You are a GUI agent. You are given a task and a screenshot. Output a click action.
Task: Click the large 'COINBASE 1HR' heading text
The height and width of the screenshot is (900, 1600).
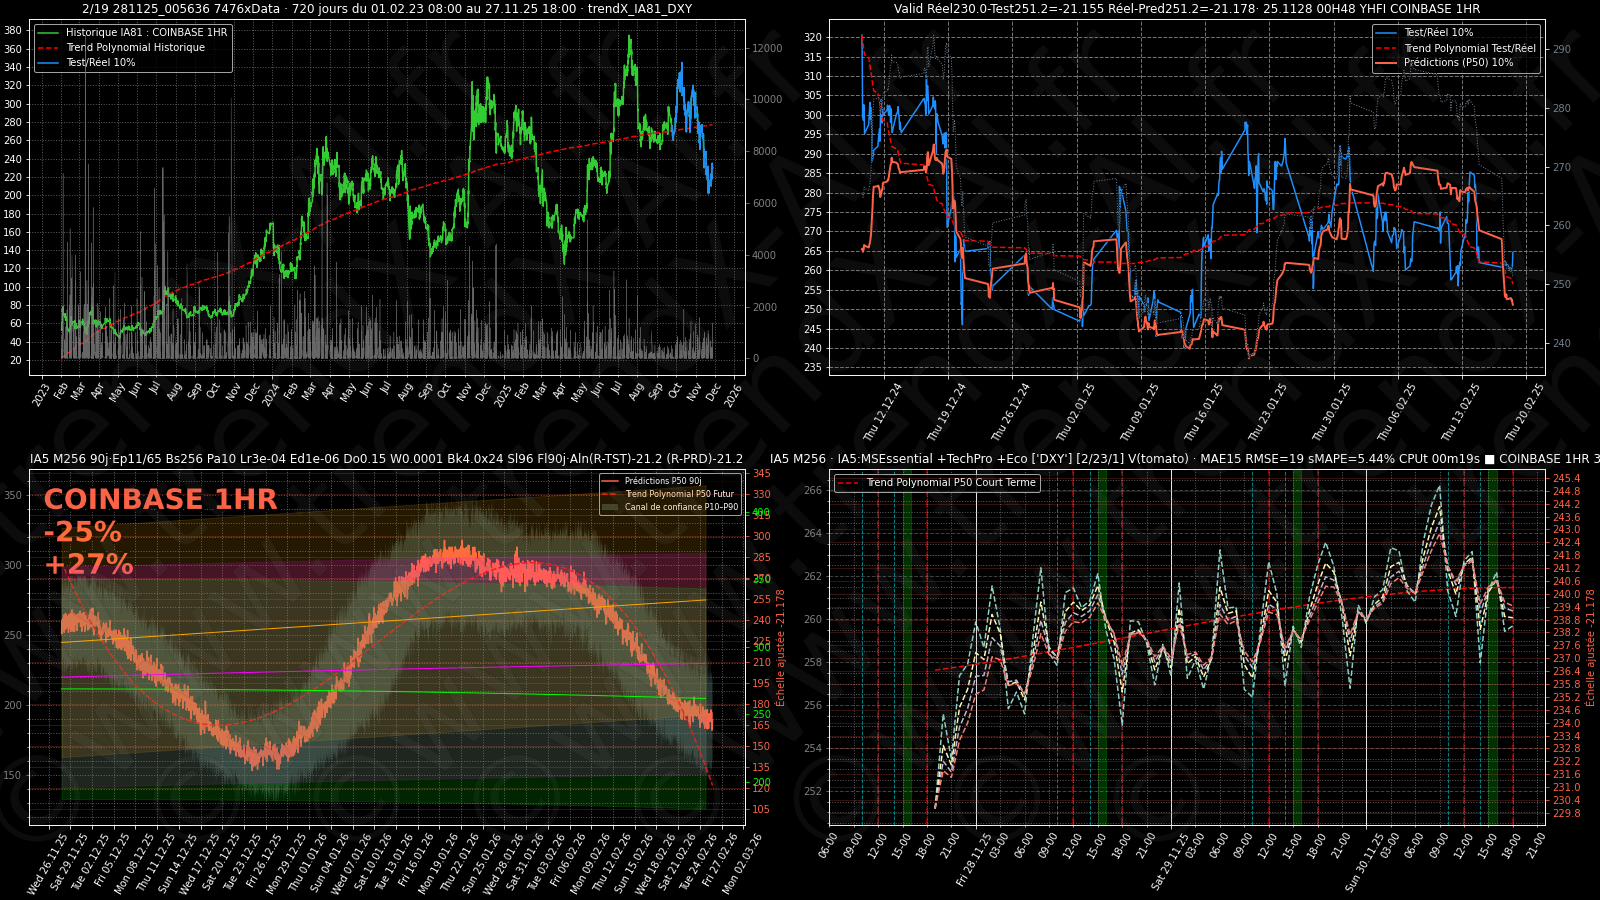coord(160,500)
